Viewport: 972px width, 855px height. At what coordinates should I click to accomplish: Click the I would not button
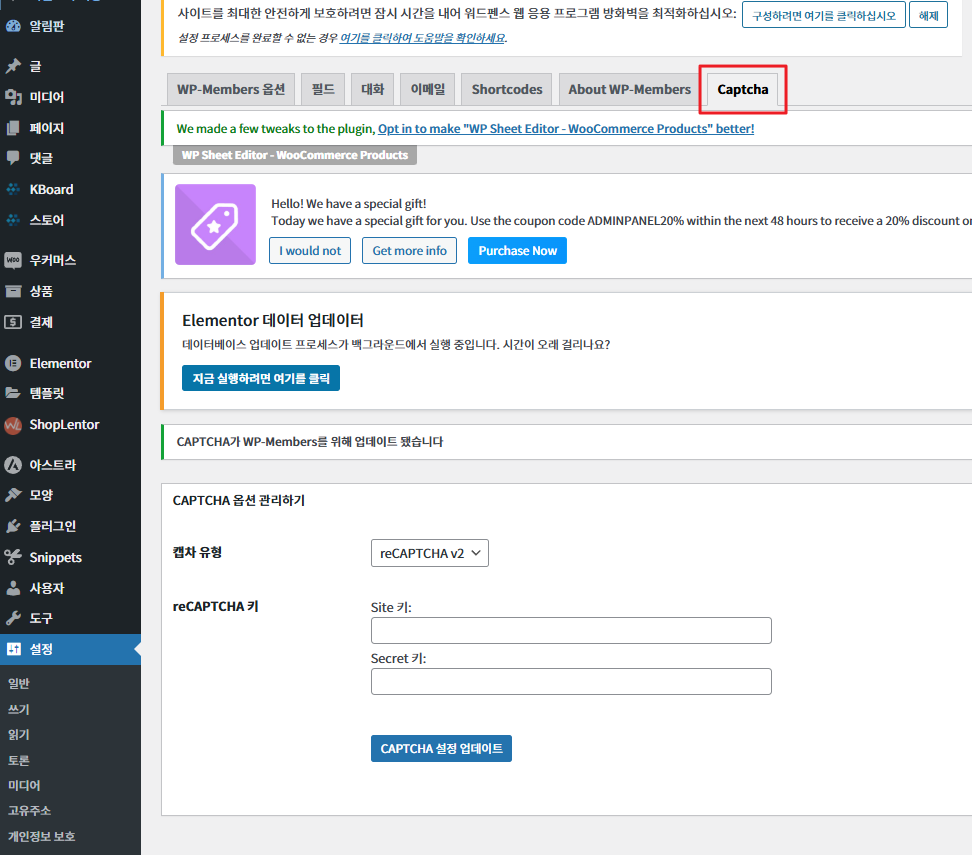coord(310,250)
